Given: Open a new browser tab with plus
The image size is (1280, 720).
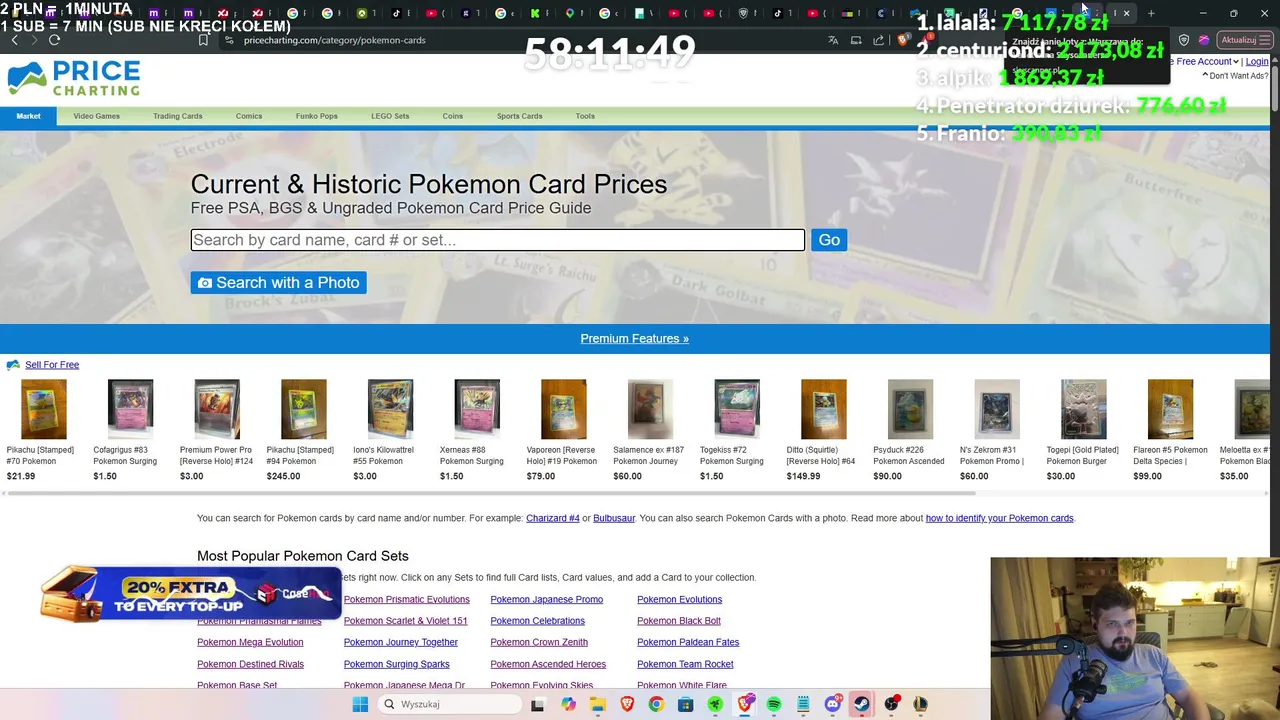Looking at the screenshot, I should click(1151, 13).
